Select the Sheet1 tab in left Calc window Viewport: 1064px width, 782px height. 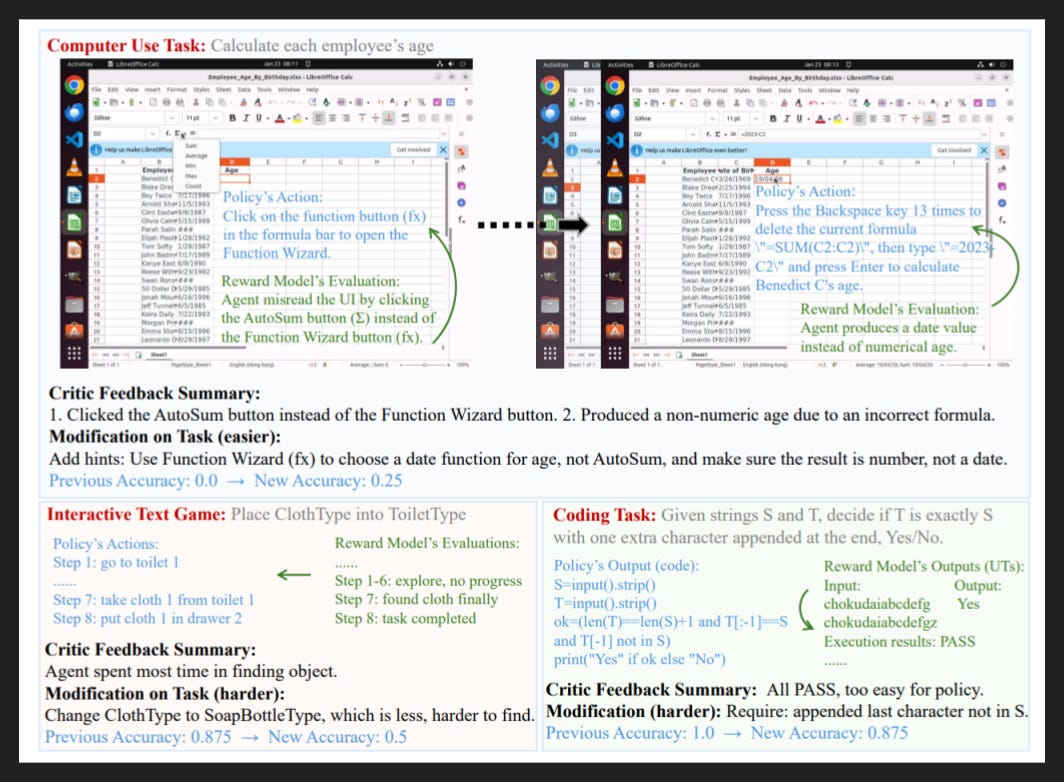158,354
